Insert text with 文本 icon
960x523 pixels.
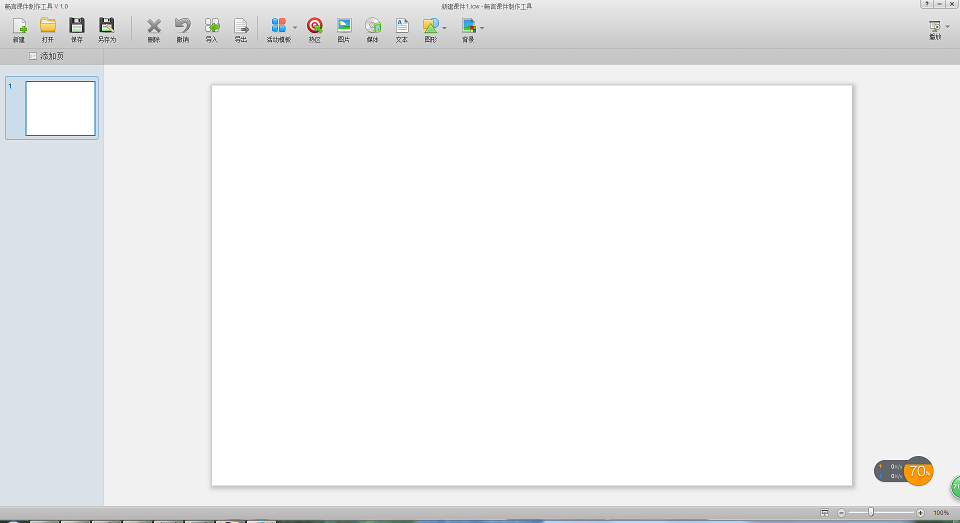coord(402,27)
